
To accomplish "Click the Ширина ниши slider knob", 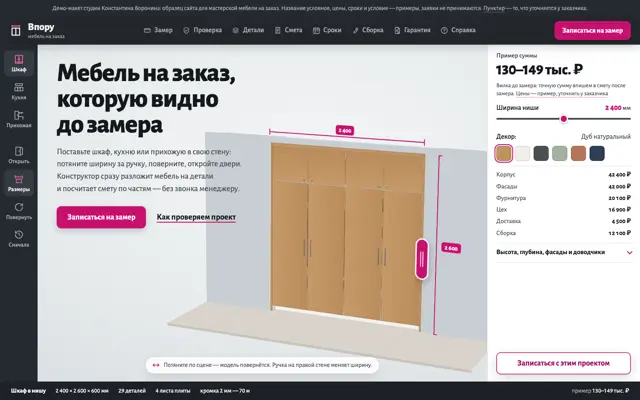I will tap(564, 119).
